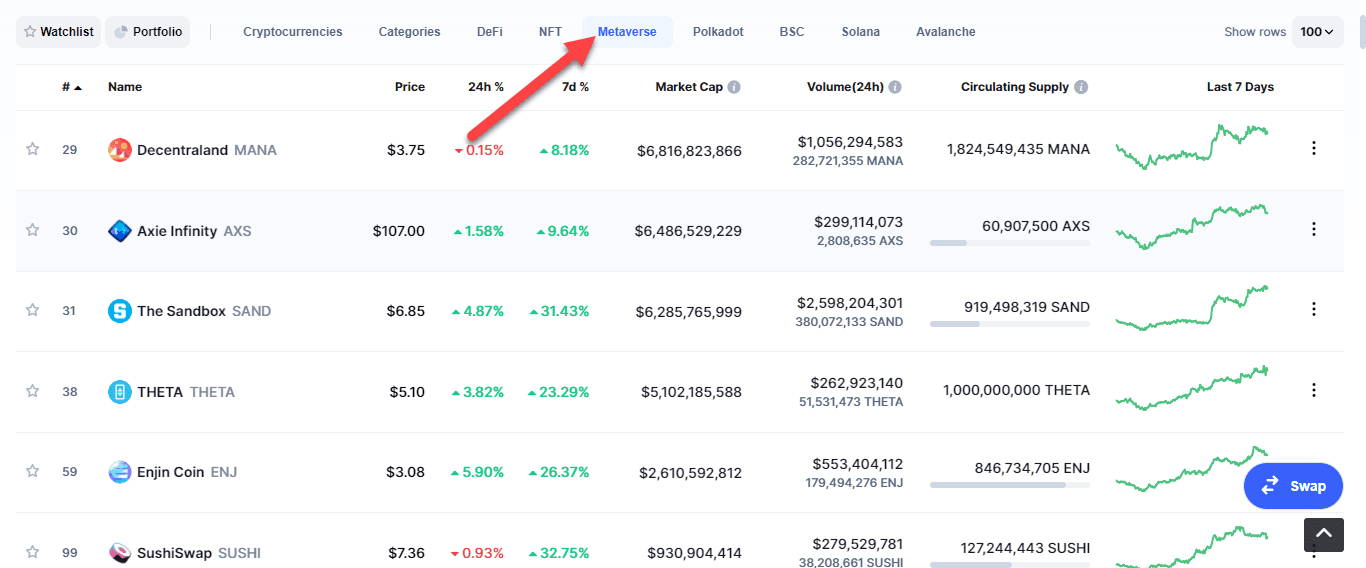Click Decentraland market cap $6,816,823,866
Image resolution: width=1366 pixels, height=568 pixels.
tap(689, 150)
